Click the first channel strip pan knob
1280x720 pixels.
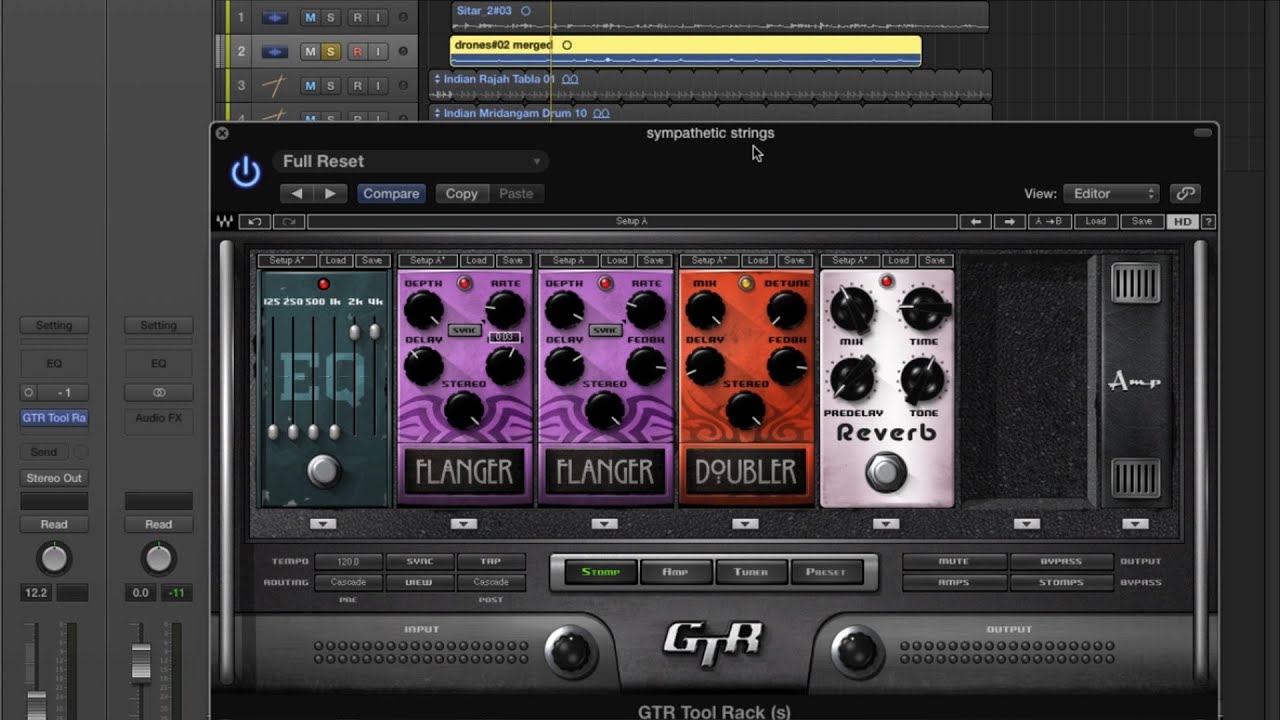pyautogui.click(x=54, y=559)
